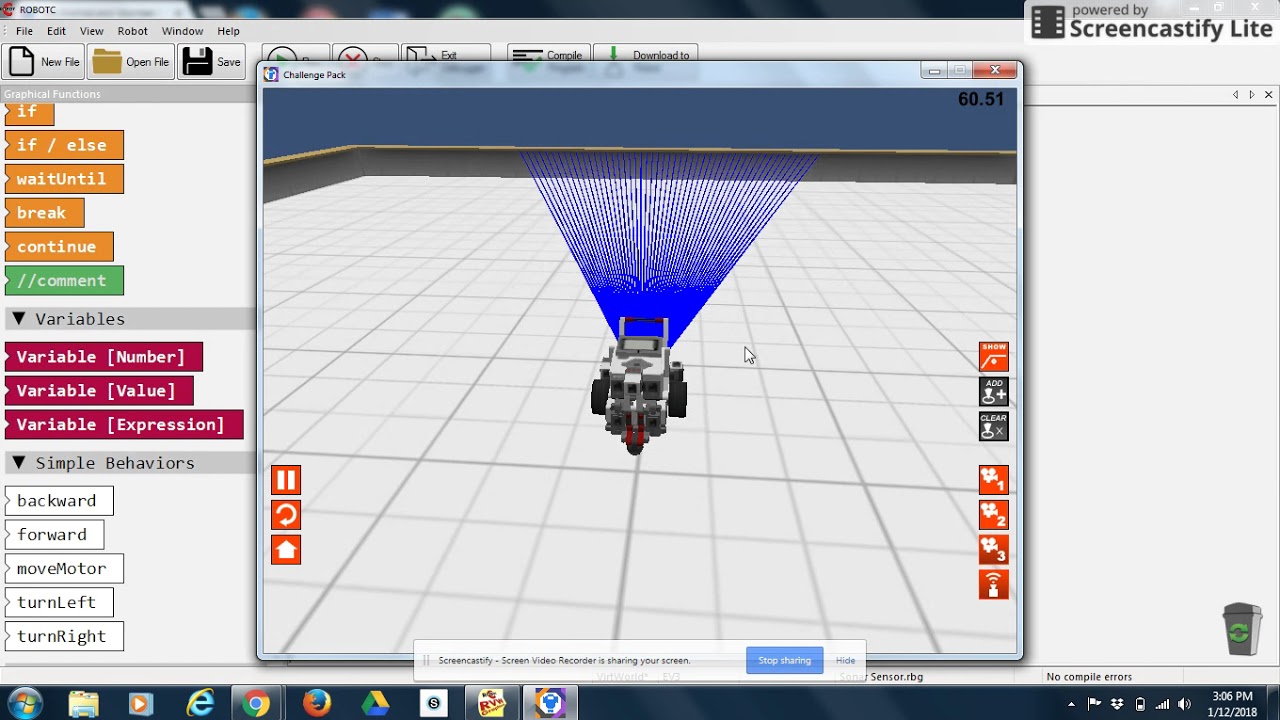The height and width of the screenshot is (720, 1280).
Task: Open Google Chrome from taskbar
Action: coord(257,704)
